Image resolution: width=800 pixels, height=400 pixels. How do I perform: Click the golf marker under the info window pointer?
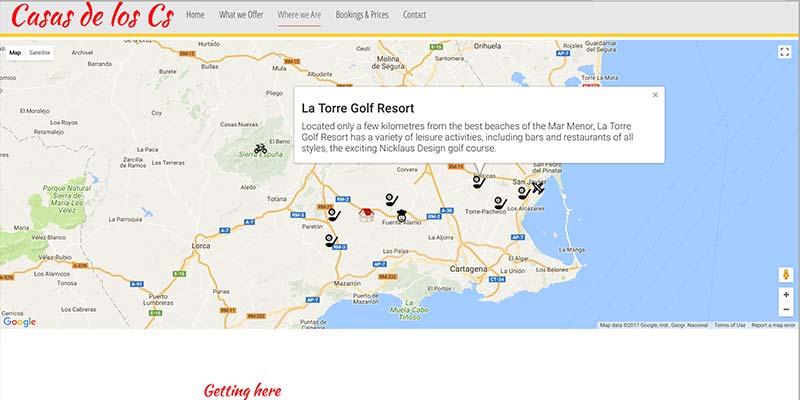(479, 182)
